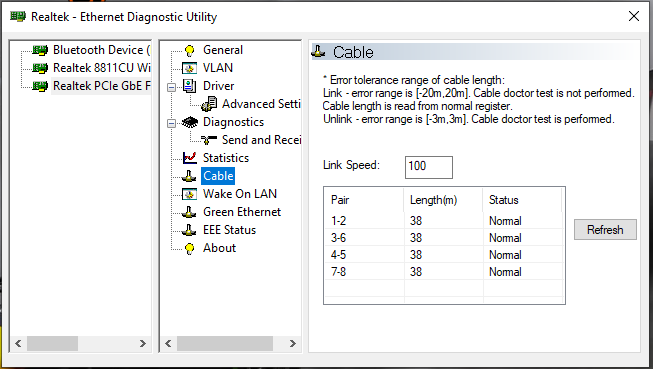Open the Statistics page
Screen dimensions: 653x369
226,158
